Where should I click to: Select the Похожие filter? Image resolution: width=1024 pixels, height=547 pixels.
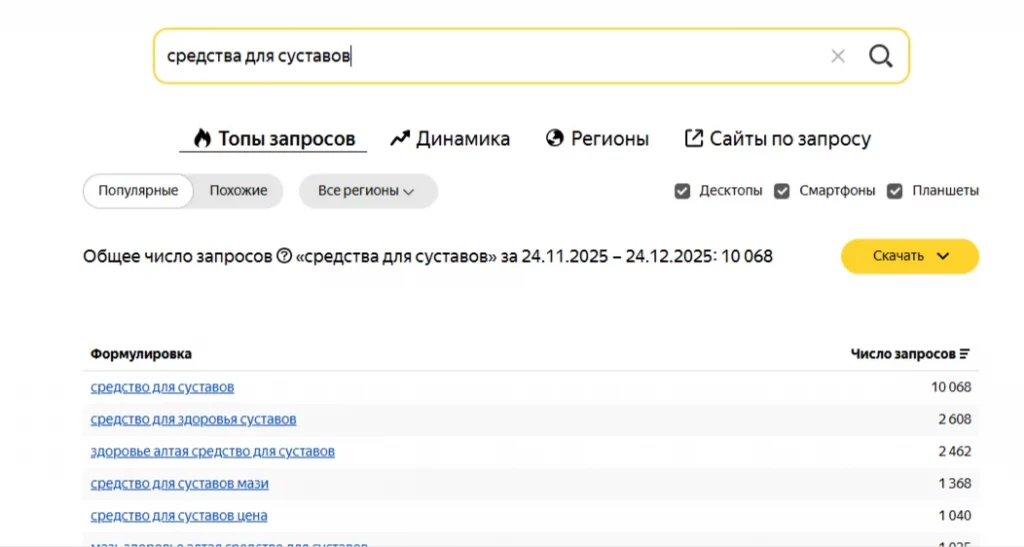pyautogui.click(x=238, y=191)
